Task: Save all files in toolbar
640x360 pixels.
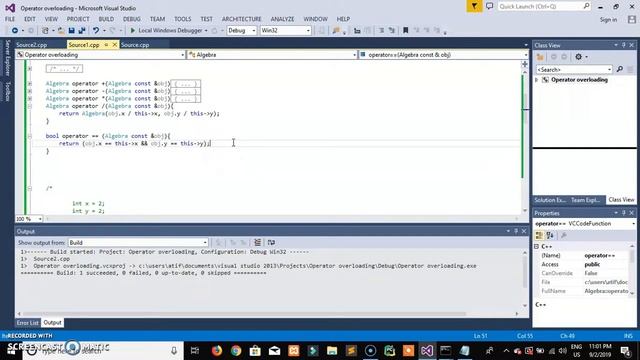Action: click(82, 30)
